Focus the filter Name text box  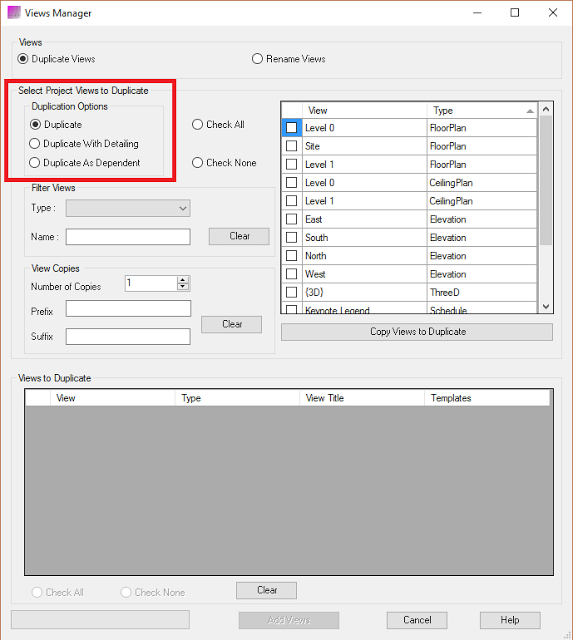click(128, 237)
